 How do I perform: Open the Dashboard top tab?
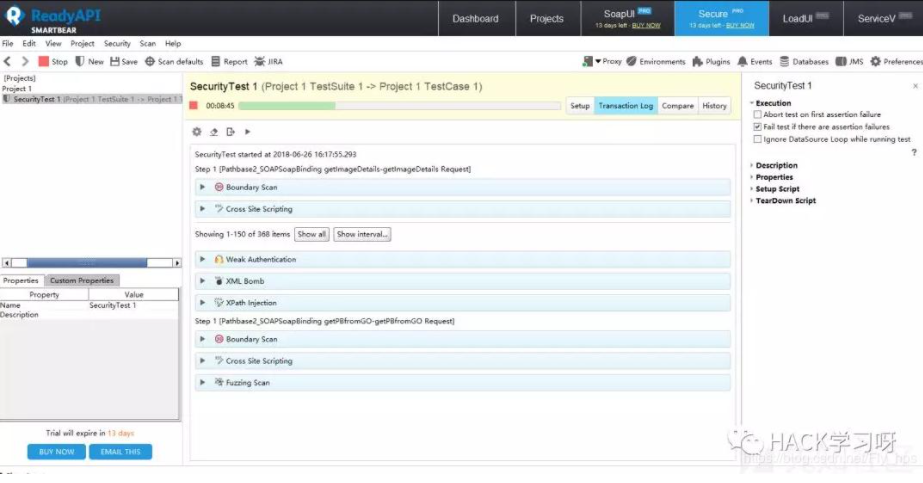pyautogui.click(x=476, y=18)
